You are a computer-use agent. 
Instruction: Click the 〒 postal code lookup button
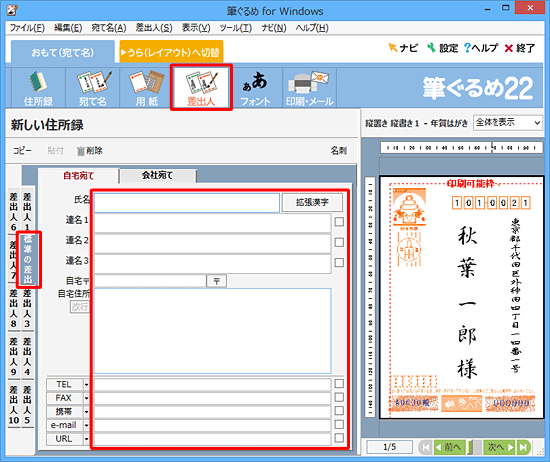point(216,281)
